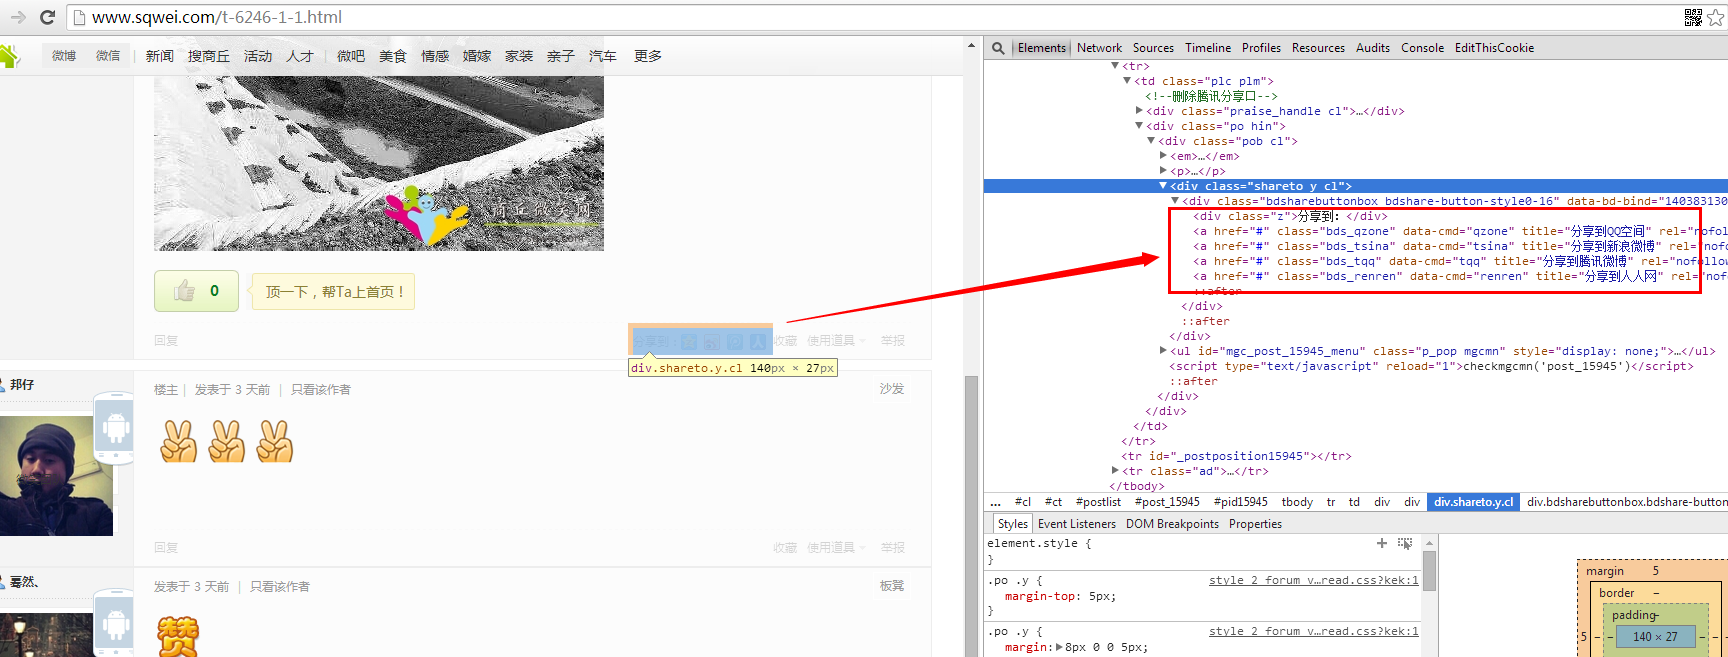Open 邦仔's avatar photo

pyautogui.click(x=56, y=476)
